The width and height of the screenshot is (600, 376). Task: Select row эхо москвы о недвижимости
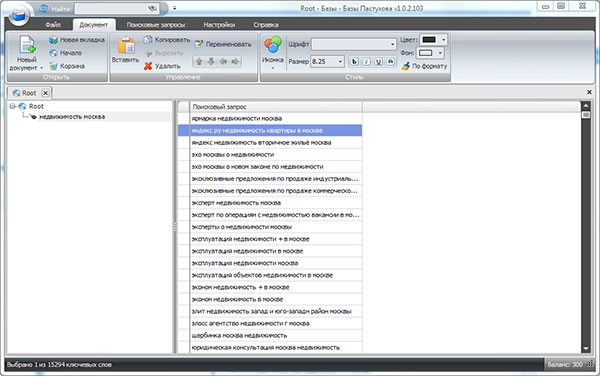[x=276, y=155]
